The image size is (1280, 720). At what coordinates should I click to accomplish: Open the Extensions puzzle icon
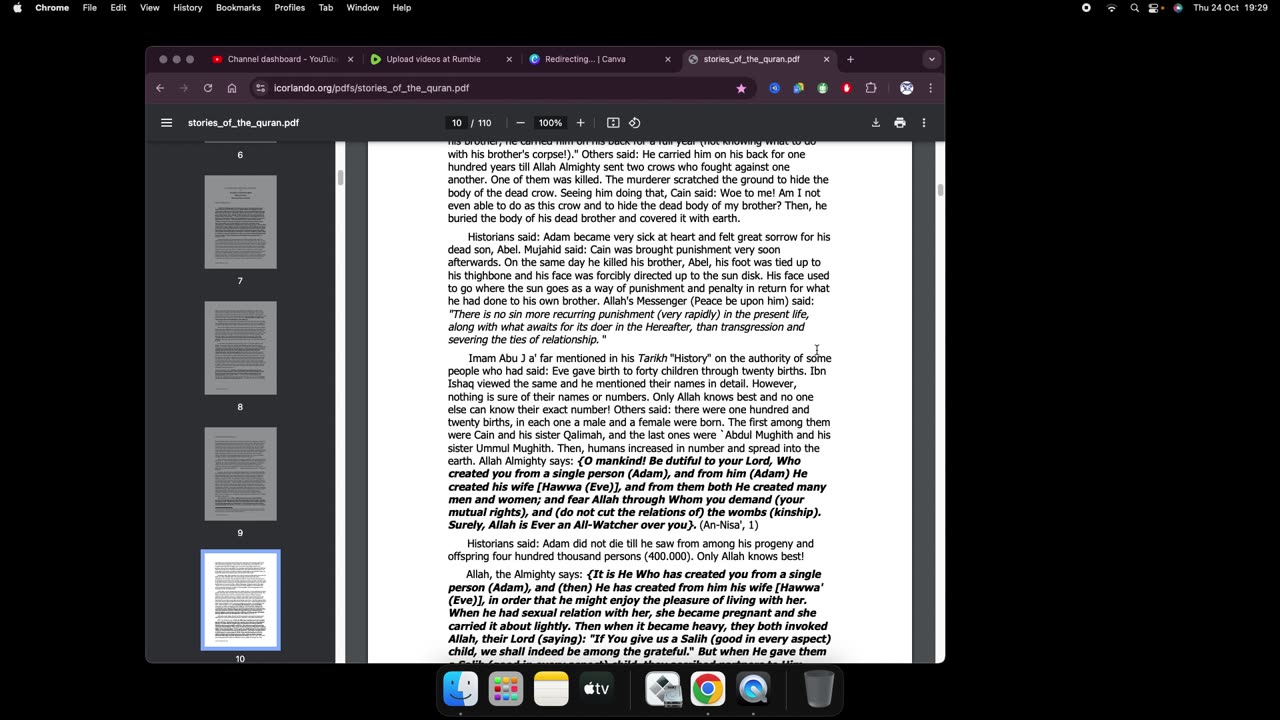point(870,88)
